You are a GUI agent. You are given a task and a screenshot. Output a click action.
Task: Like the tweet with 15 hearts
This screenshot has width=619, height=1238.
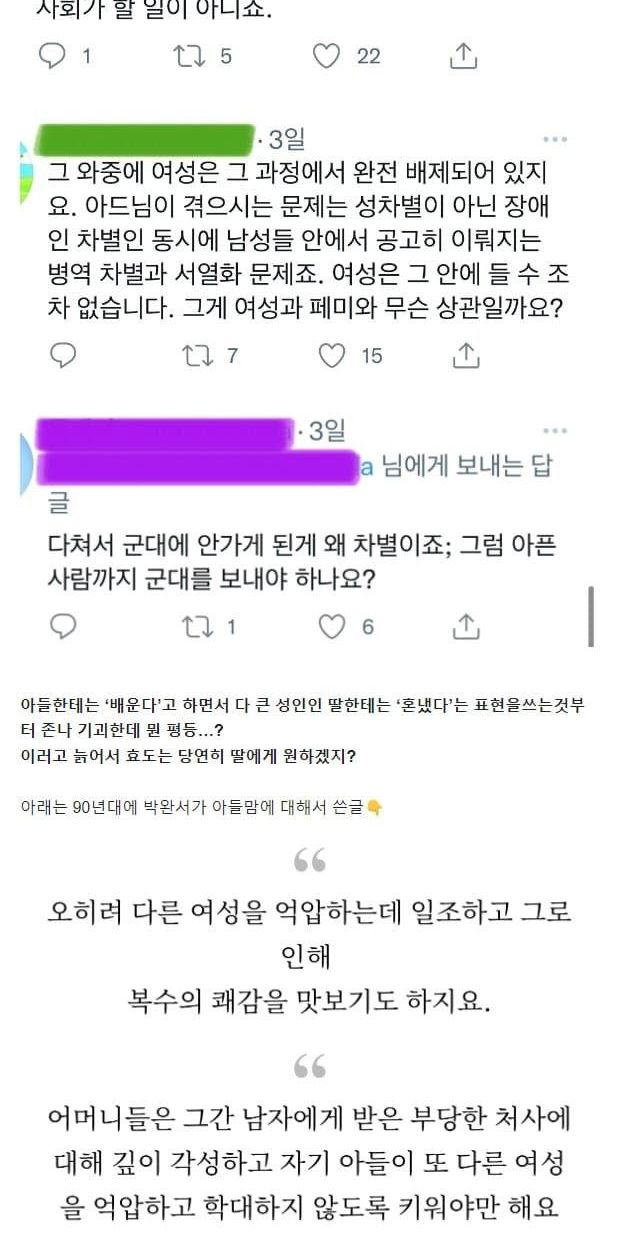pyautogui.click(x=331, y=355)
